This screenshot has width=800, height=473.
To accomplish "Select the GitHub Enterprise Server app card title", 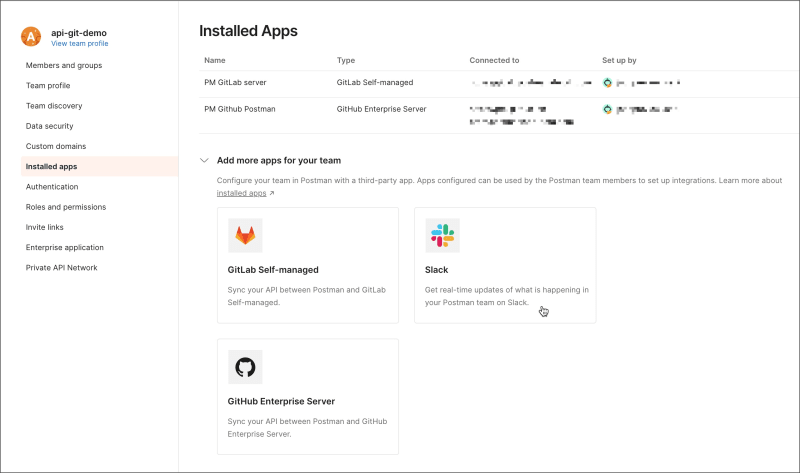I will tap(281, 402).
